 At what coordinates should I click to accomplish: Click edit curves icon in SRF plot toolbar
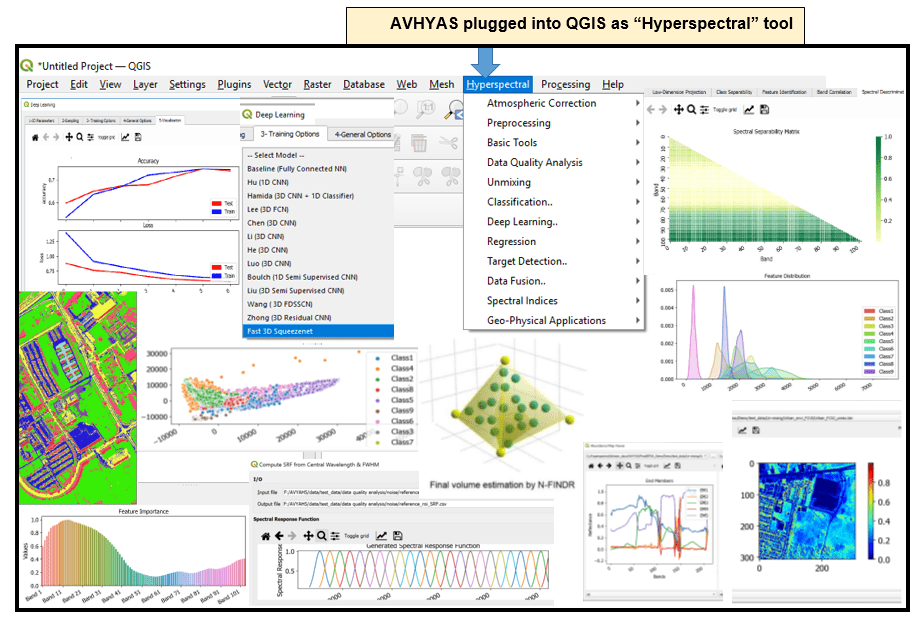(x=381, y=536)
